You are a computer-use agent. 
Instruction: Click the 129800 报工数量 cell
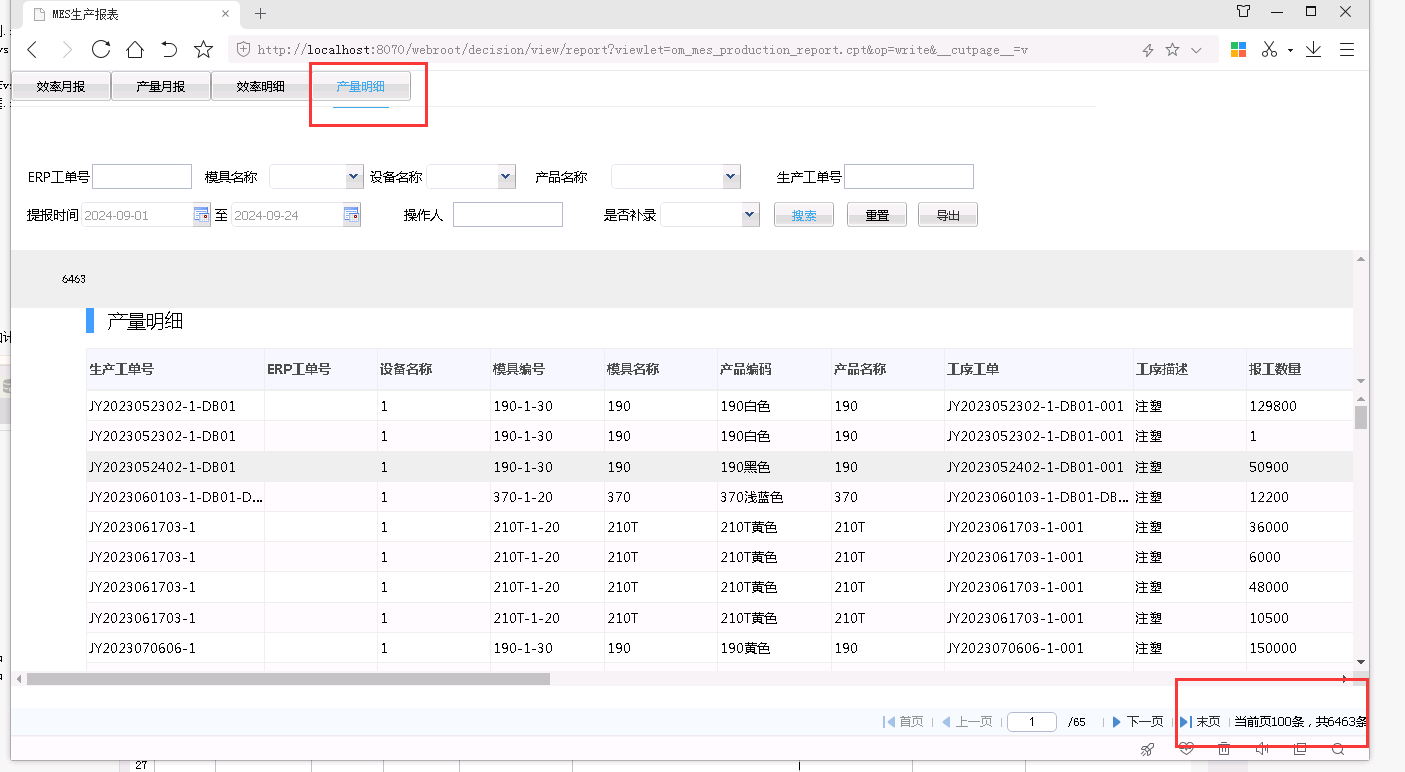point(1299,407)
